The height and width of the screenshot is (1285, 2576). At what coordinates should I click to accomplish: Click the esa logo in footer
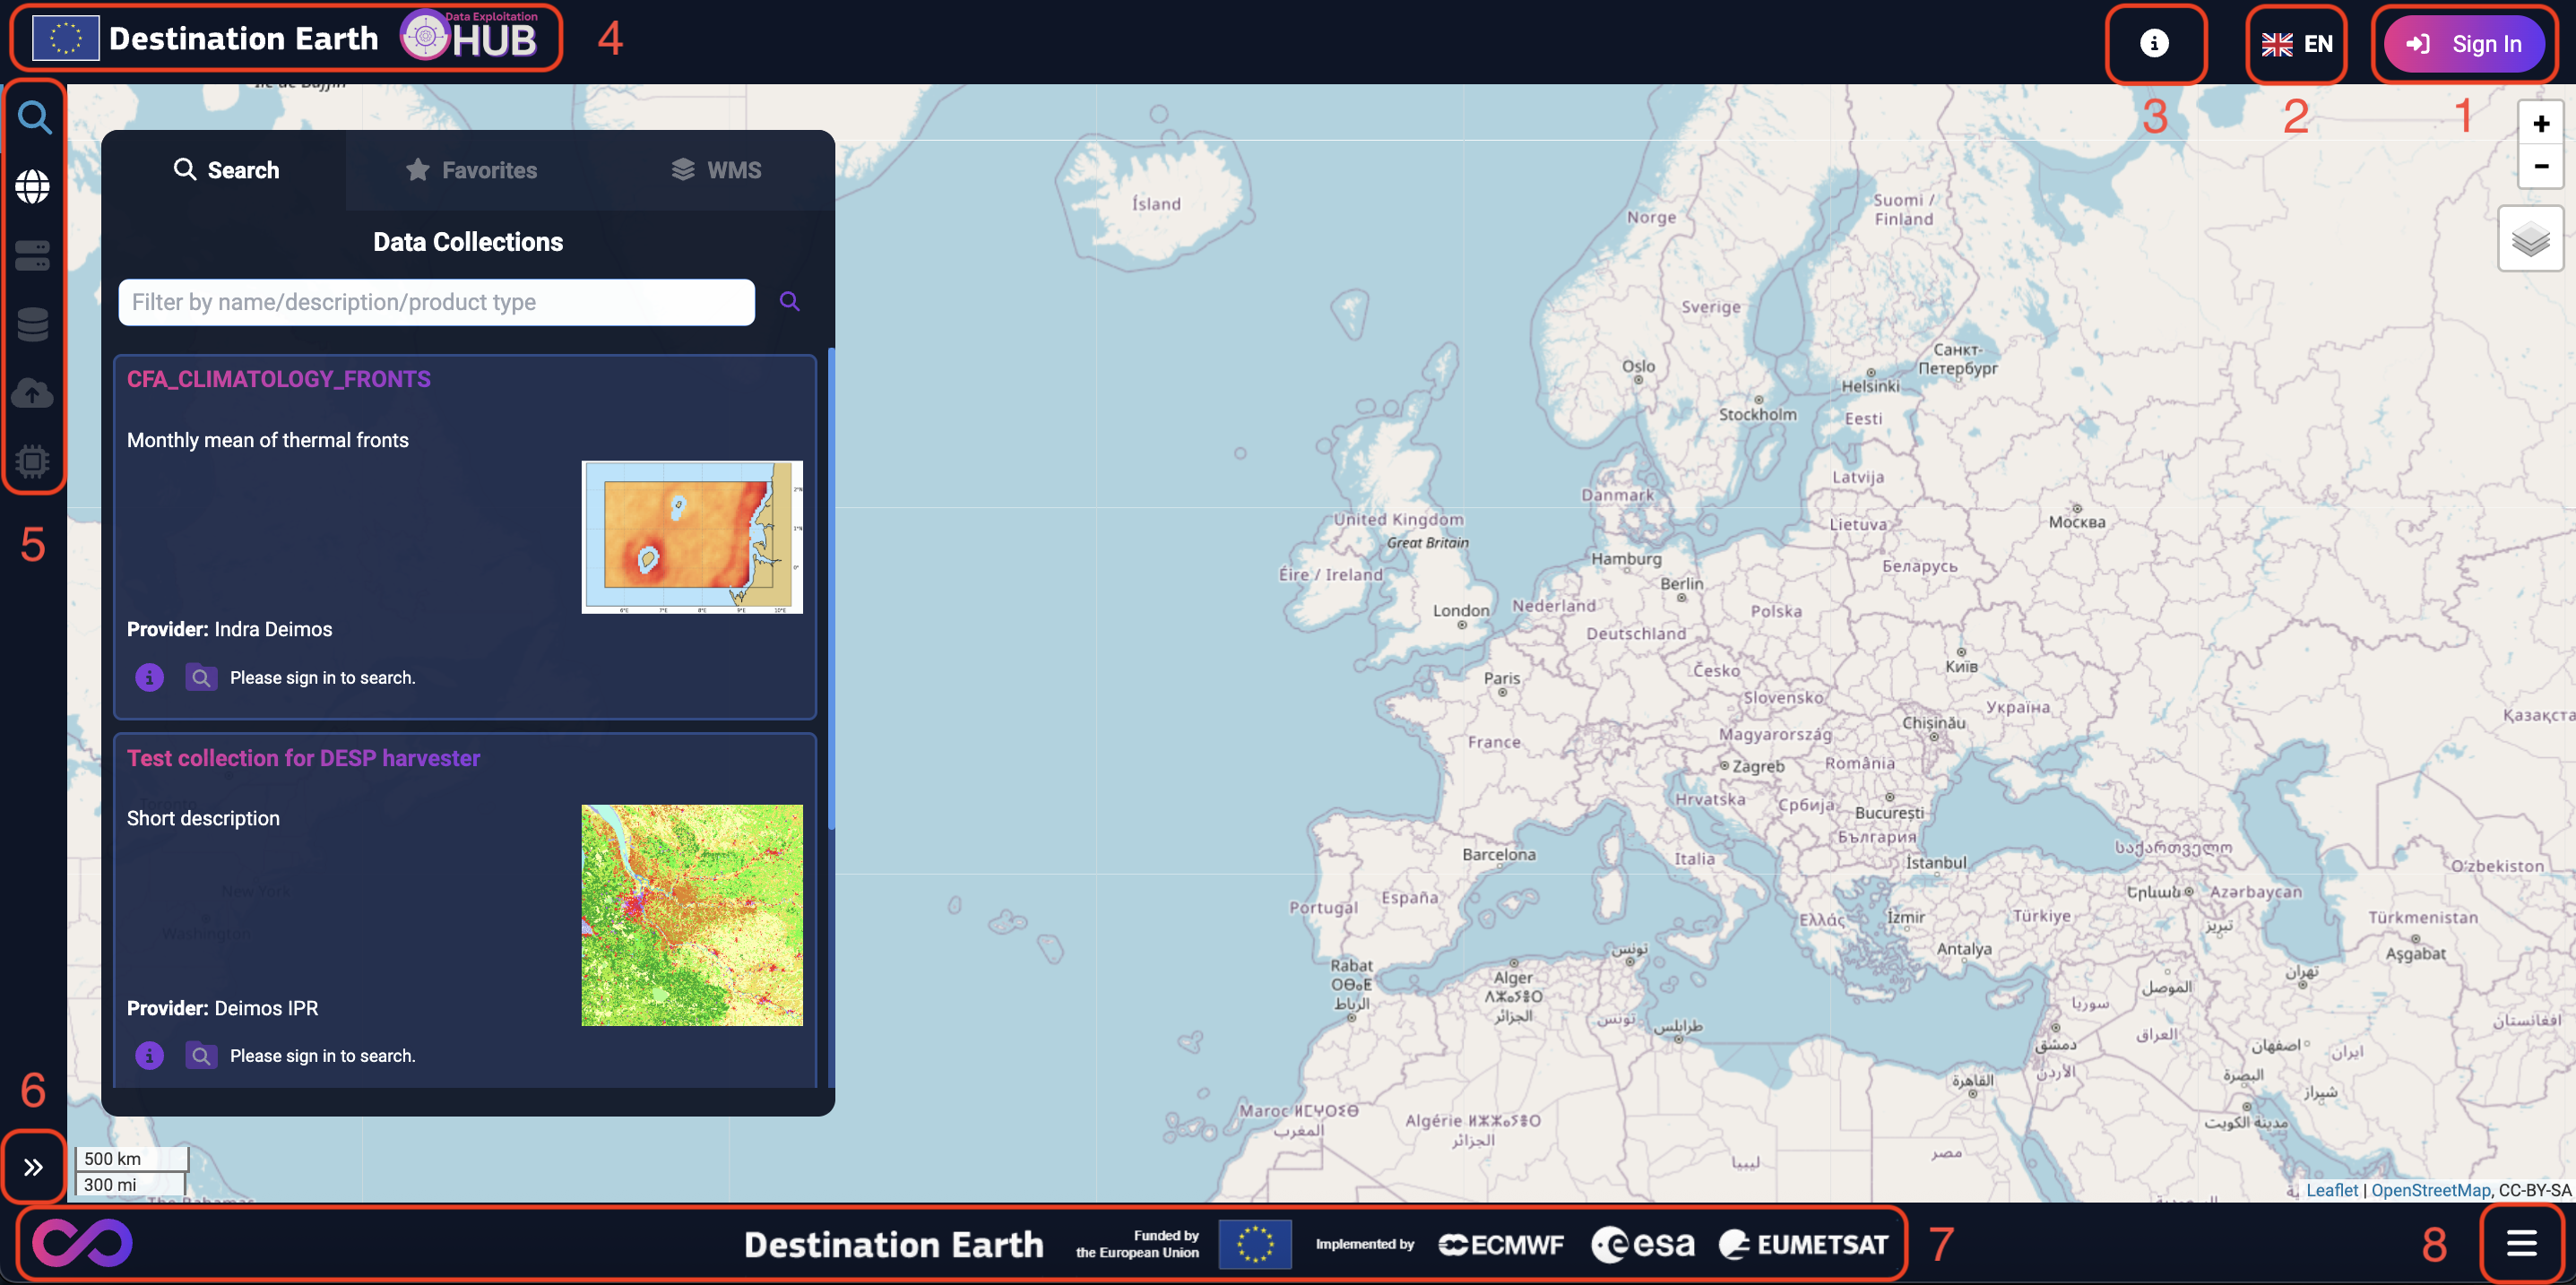(x=1643, y=1244)
